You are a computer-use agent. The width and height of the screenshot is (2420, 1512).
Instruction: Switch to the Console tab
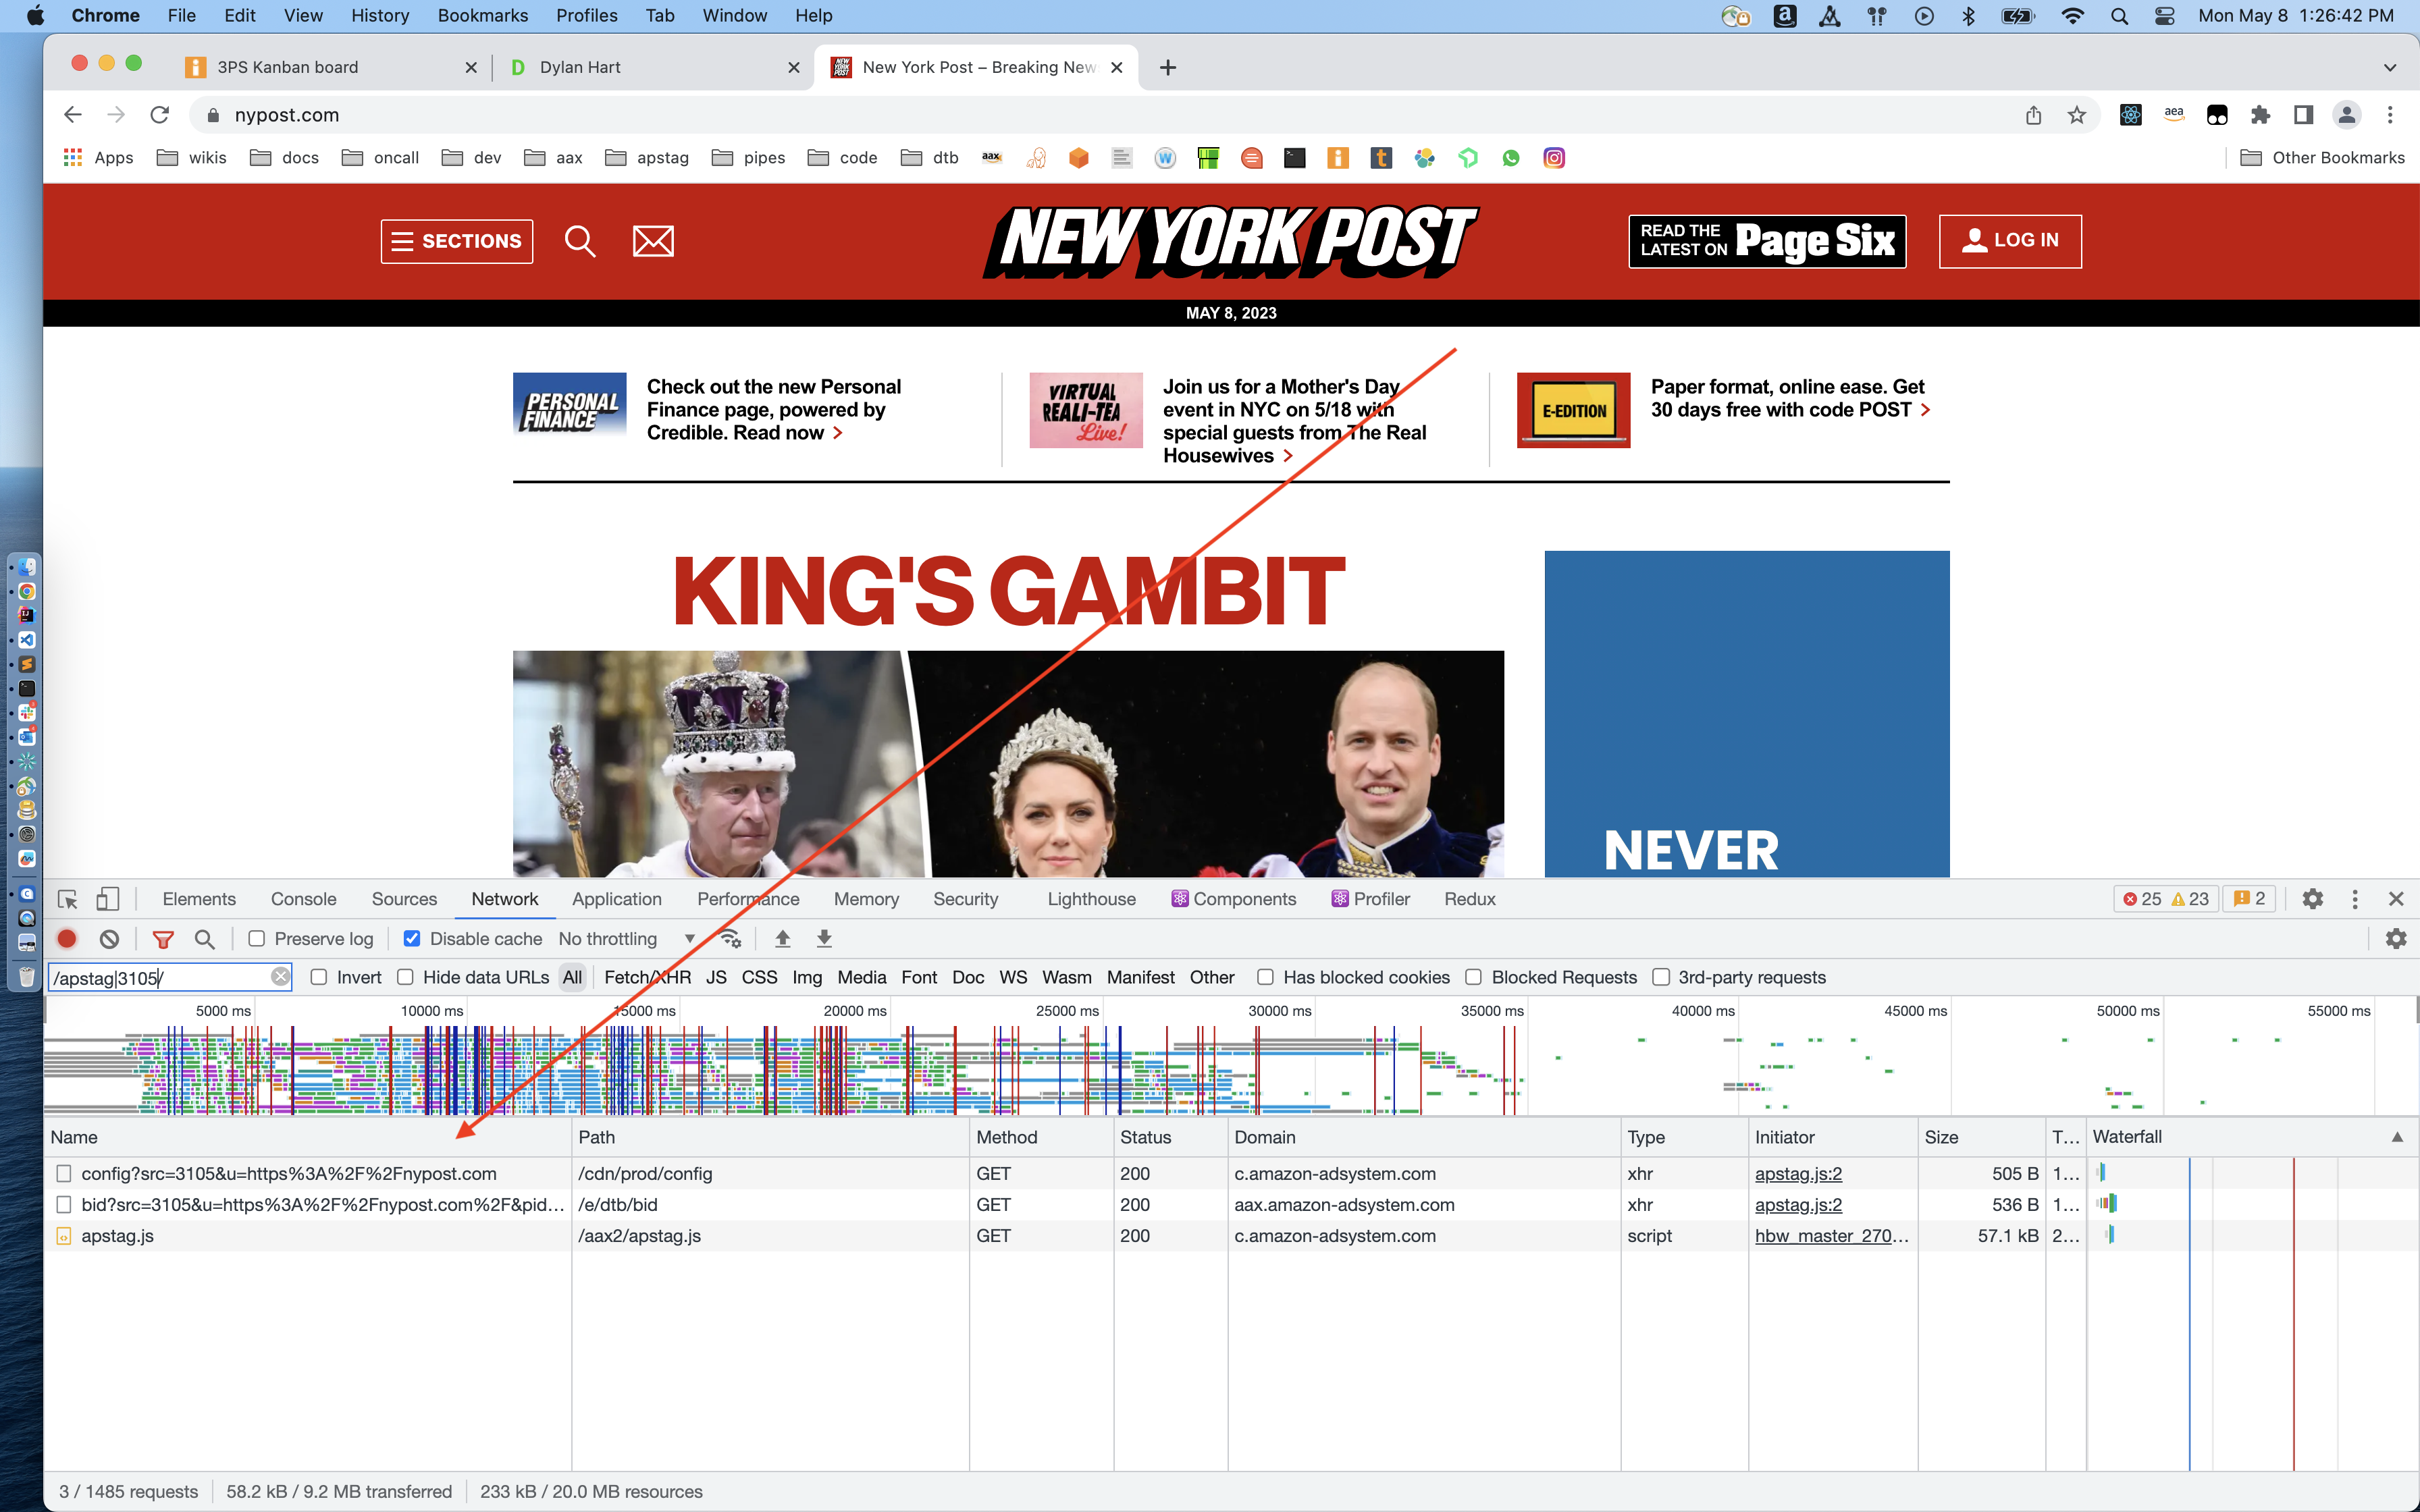coord(303,899)
